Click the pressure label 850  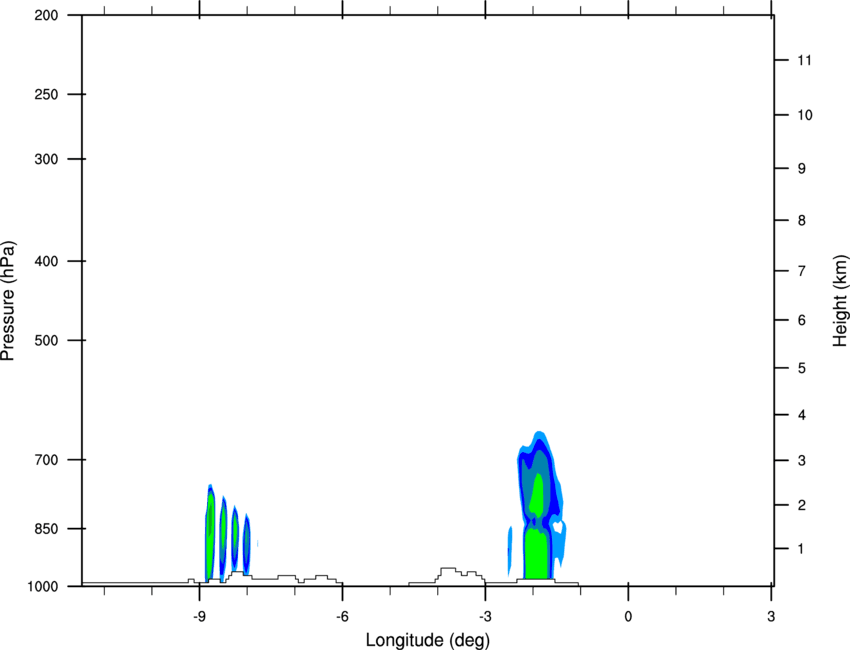point(46,529)
